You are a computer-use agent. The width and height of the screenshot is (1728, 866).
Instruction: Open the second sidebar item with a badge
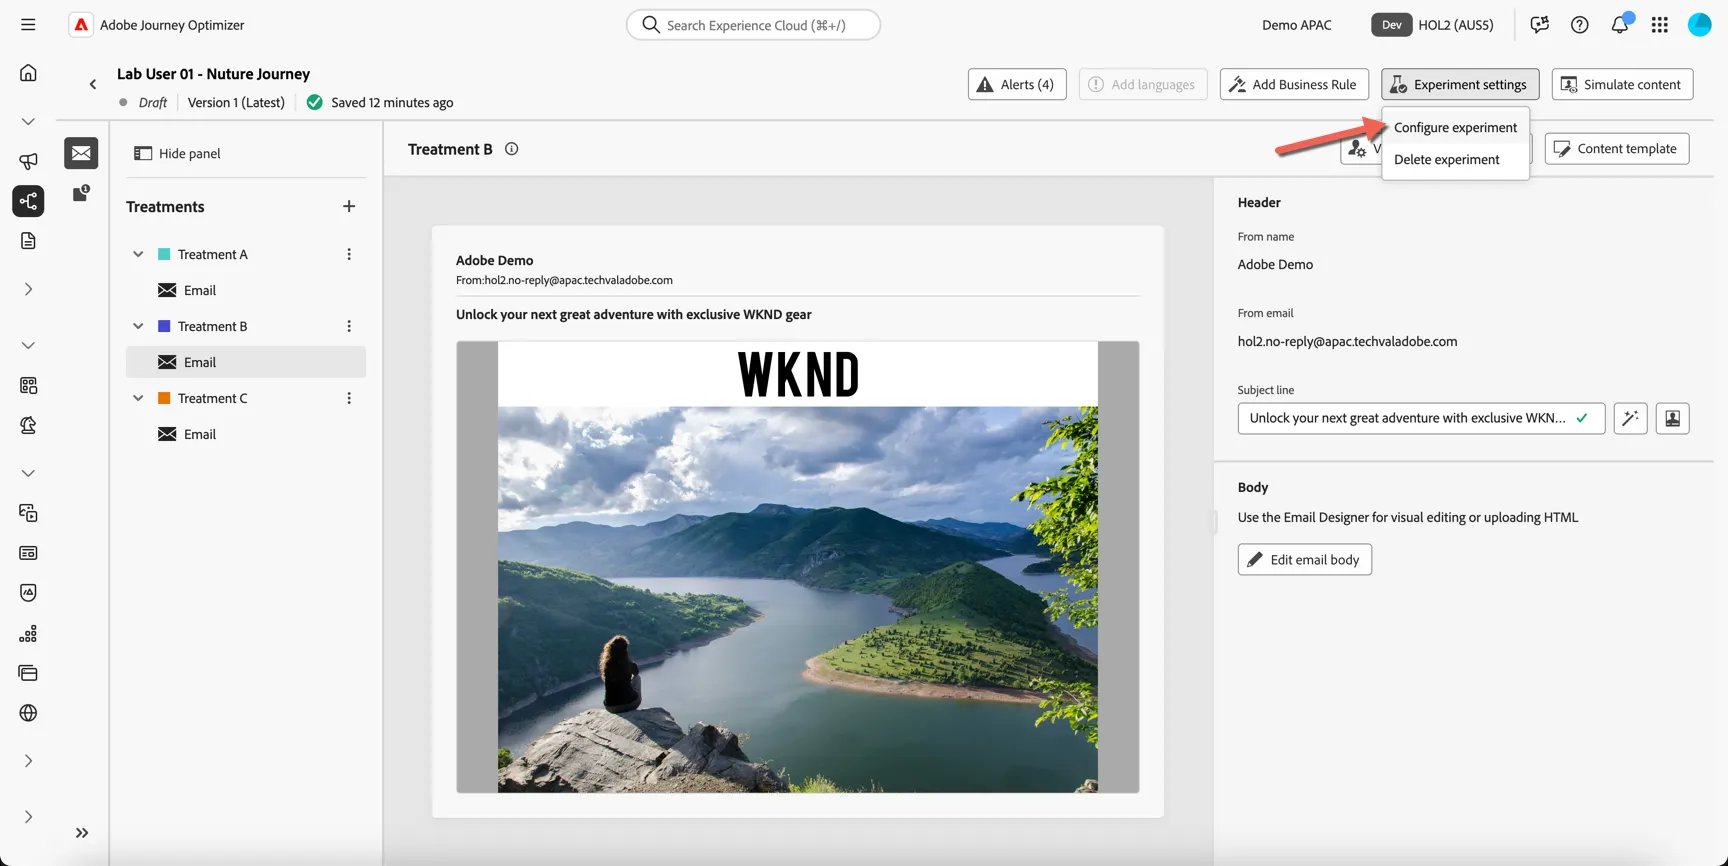(x=81, y=193)
